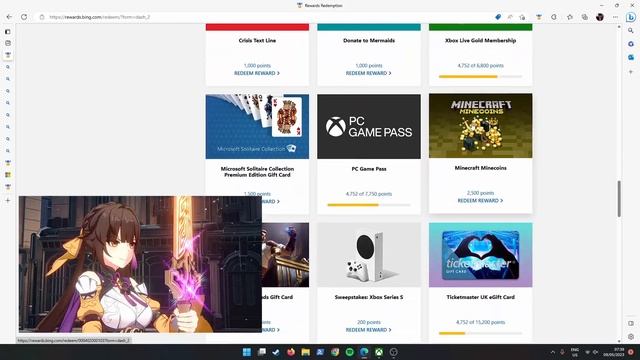Open the Xbox Series S console image
The height and width of the screenshot is (360, 640).
[x=369, y=255]
